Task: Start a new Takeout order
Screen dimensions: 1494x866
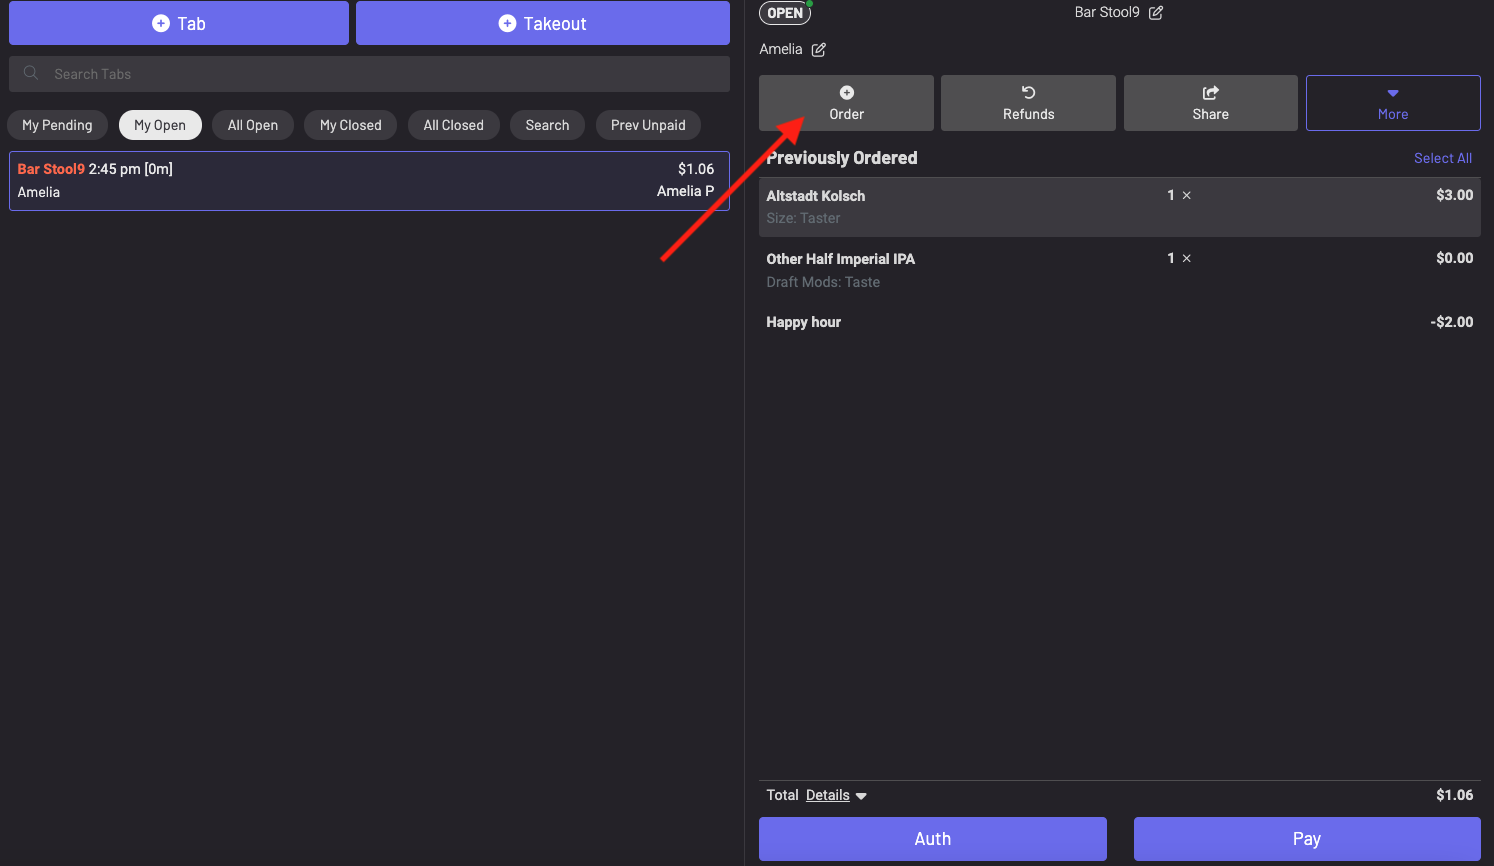Action: (543, 23)
